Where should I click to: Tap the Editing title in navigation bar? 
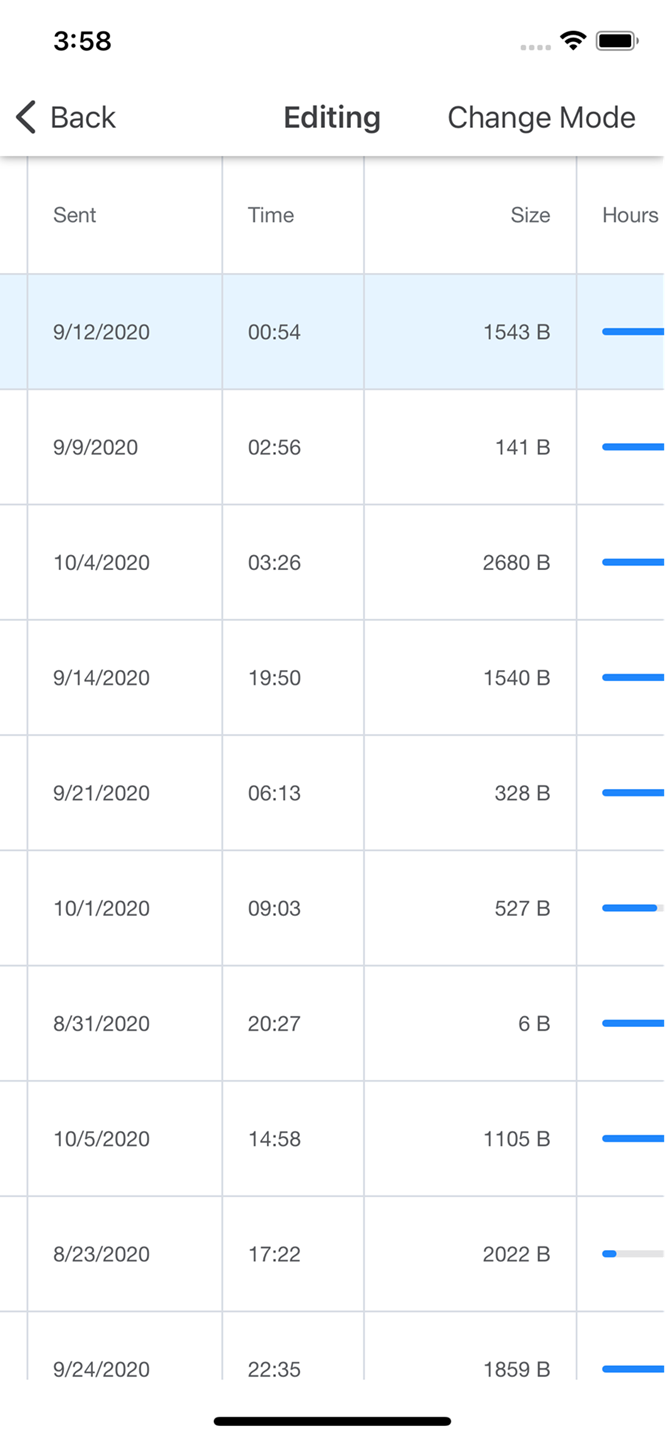(332, 117)
